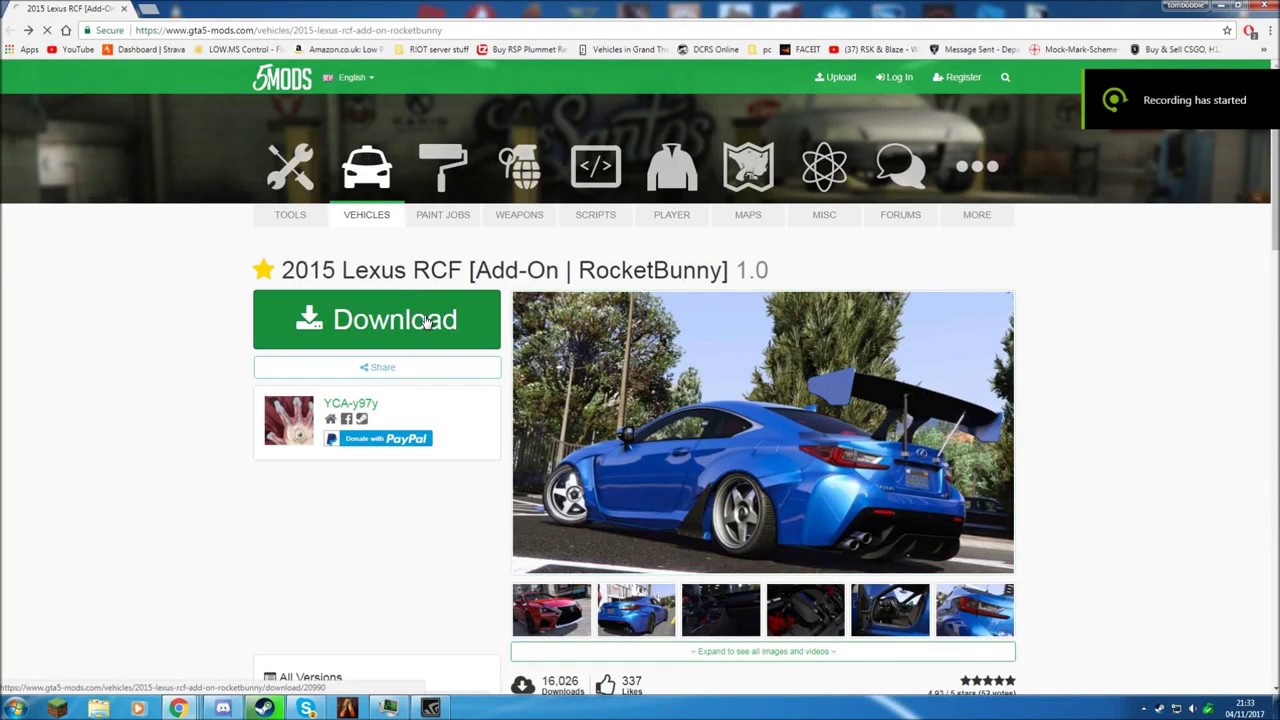Show more bookmarks via chevron
1280x720 pixels.
pyautogui.click(x=1264, y=49)
